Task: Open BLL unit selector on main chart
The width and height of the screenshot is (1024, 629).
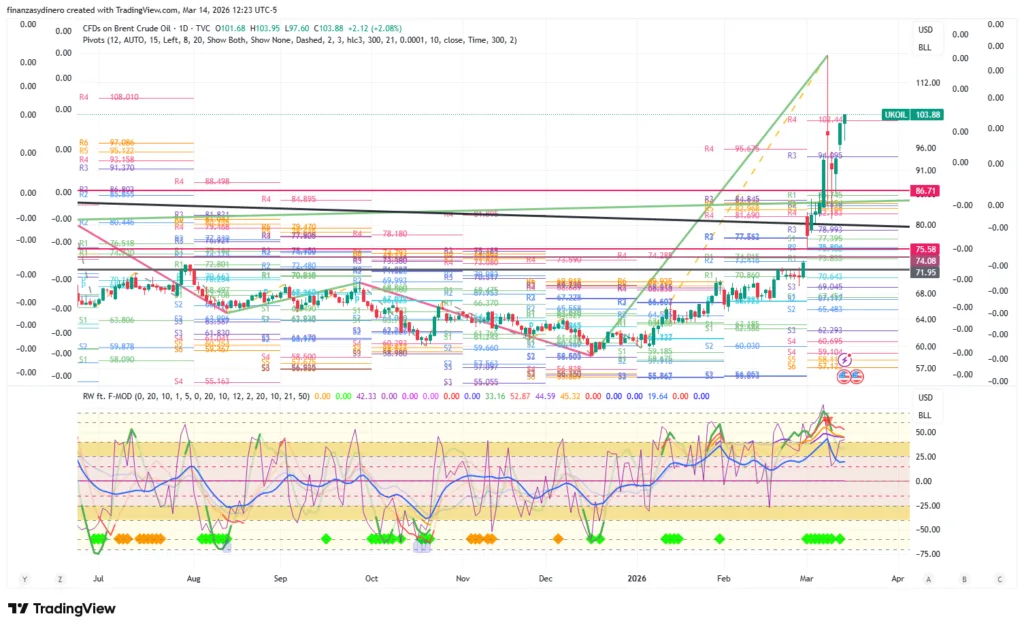Action: pyautogui.click(x=925, y=46)
